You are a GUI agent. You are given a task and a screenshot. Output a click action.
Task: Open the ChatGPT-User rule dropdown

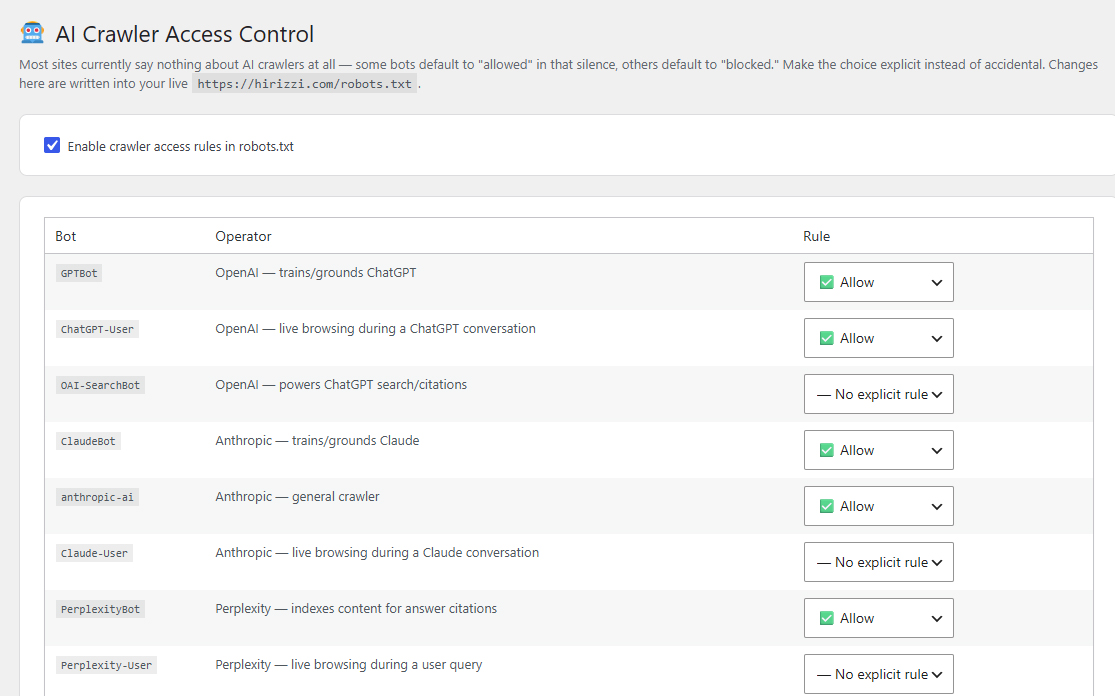(x=878, y=338)
